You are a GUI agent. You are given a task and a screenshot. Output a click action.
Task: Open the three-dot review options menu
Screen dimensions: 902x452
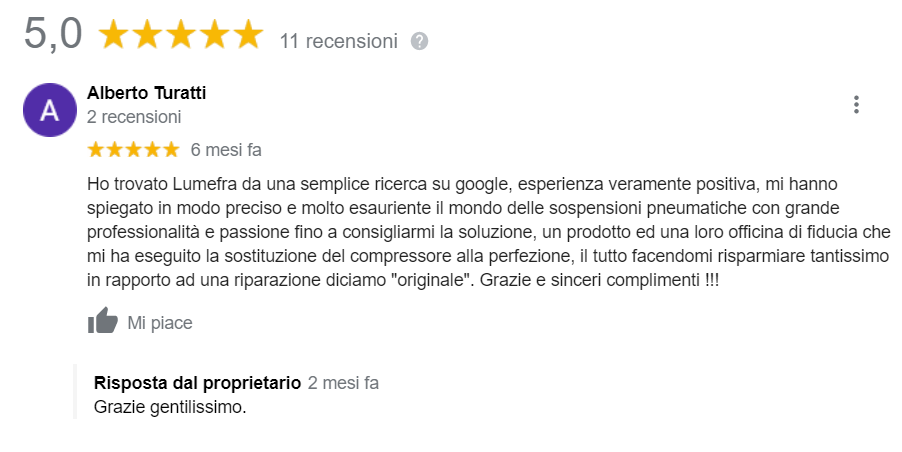856,104
